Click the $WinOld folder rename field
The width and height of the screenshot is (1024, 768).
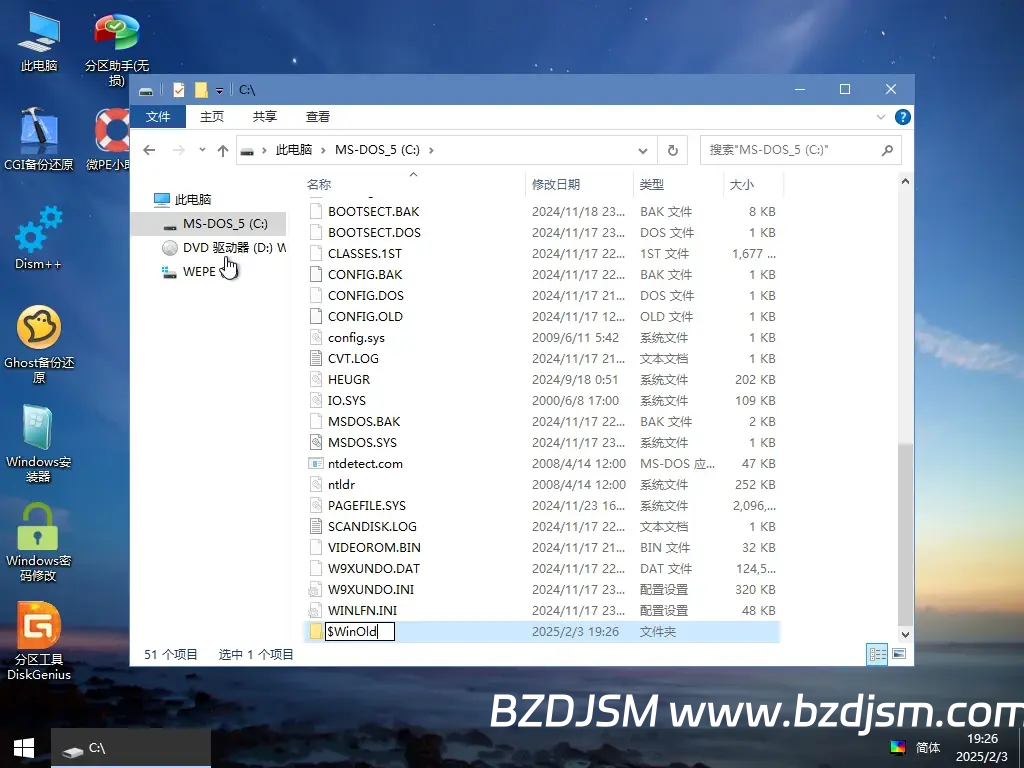click(x=360, y=632)
